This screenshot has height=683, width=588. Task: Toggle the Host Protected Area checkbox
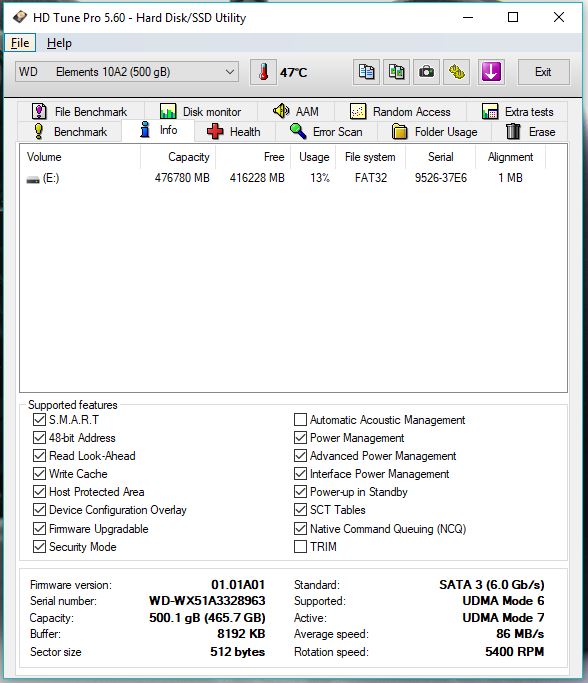point(39,492)
